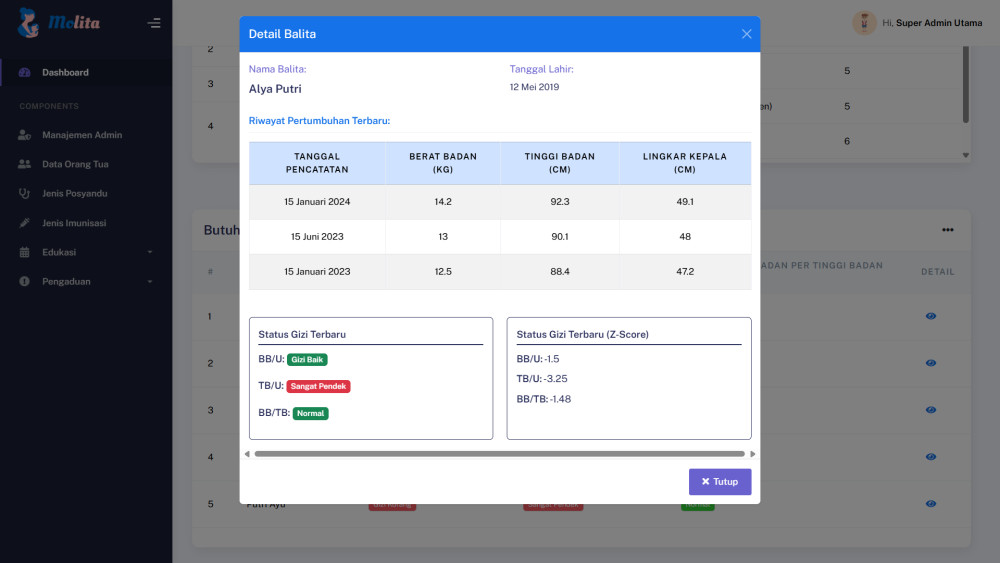Click the modal scrollbar left arrow
Image resolution: width=1000 pixels, height=563 pixels.
coord(247,454)
